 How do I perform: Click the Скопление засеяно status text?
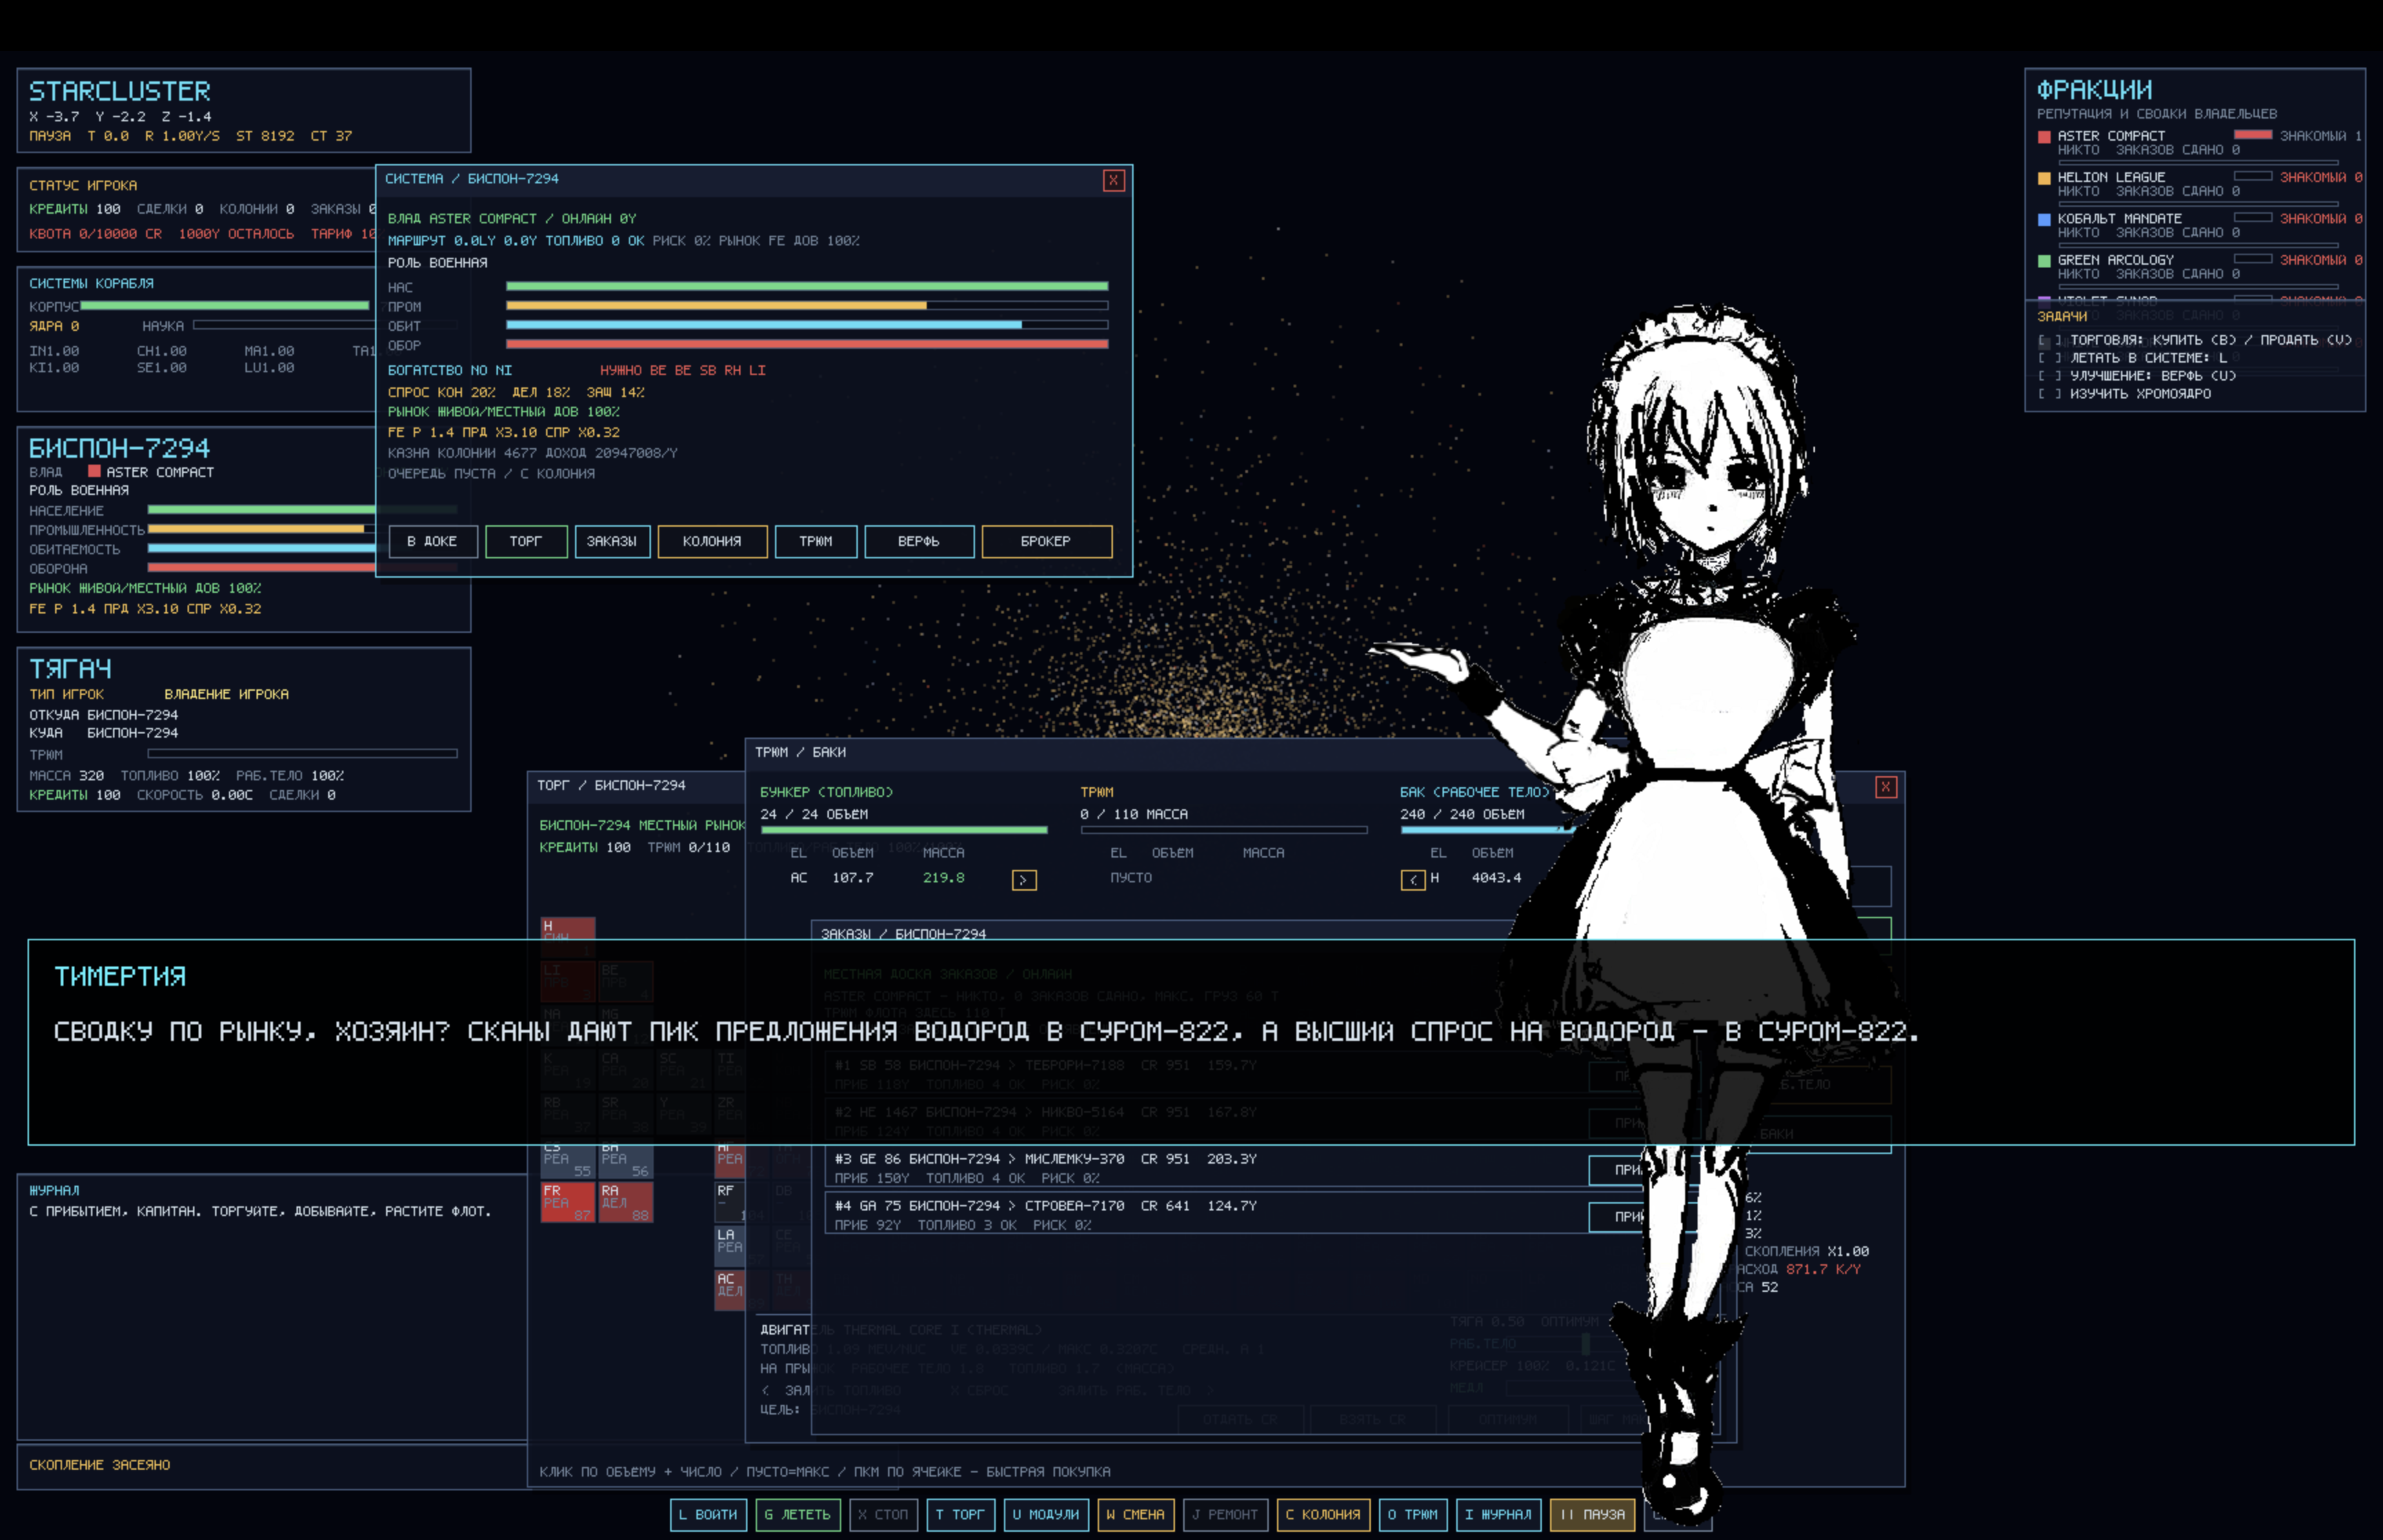point(100,1465)
